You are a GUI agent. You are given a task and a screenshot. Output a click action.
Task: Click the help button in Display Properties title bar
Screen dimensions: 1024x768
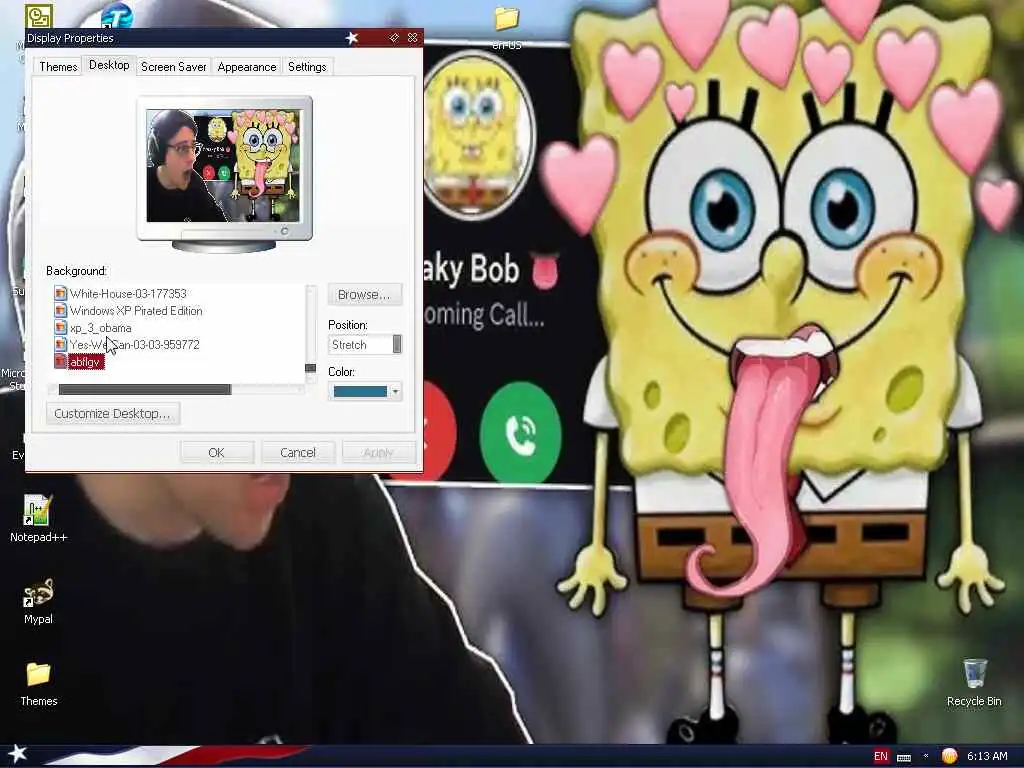click(394, 38)
